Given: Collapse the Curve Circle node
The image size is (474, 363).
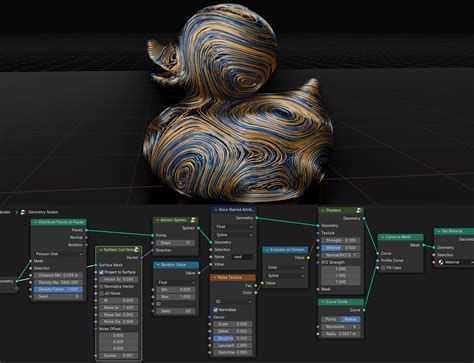Looking at the screenshot, I should coord(323,302).
